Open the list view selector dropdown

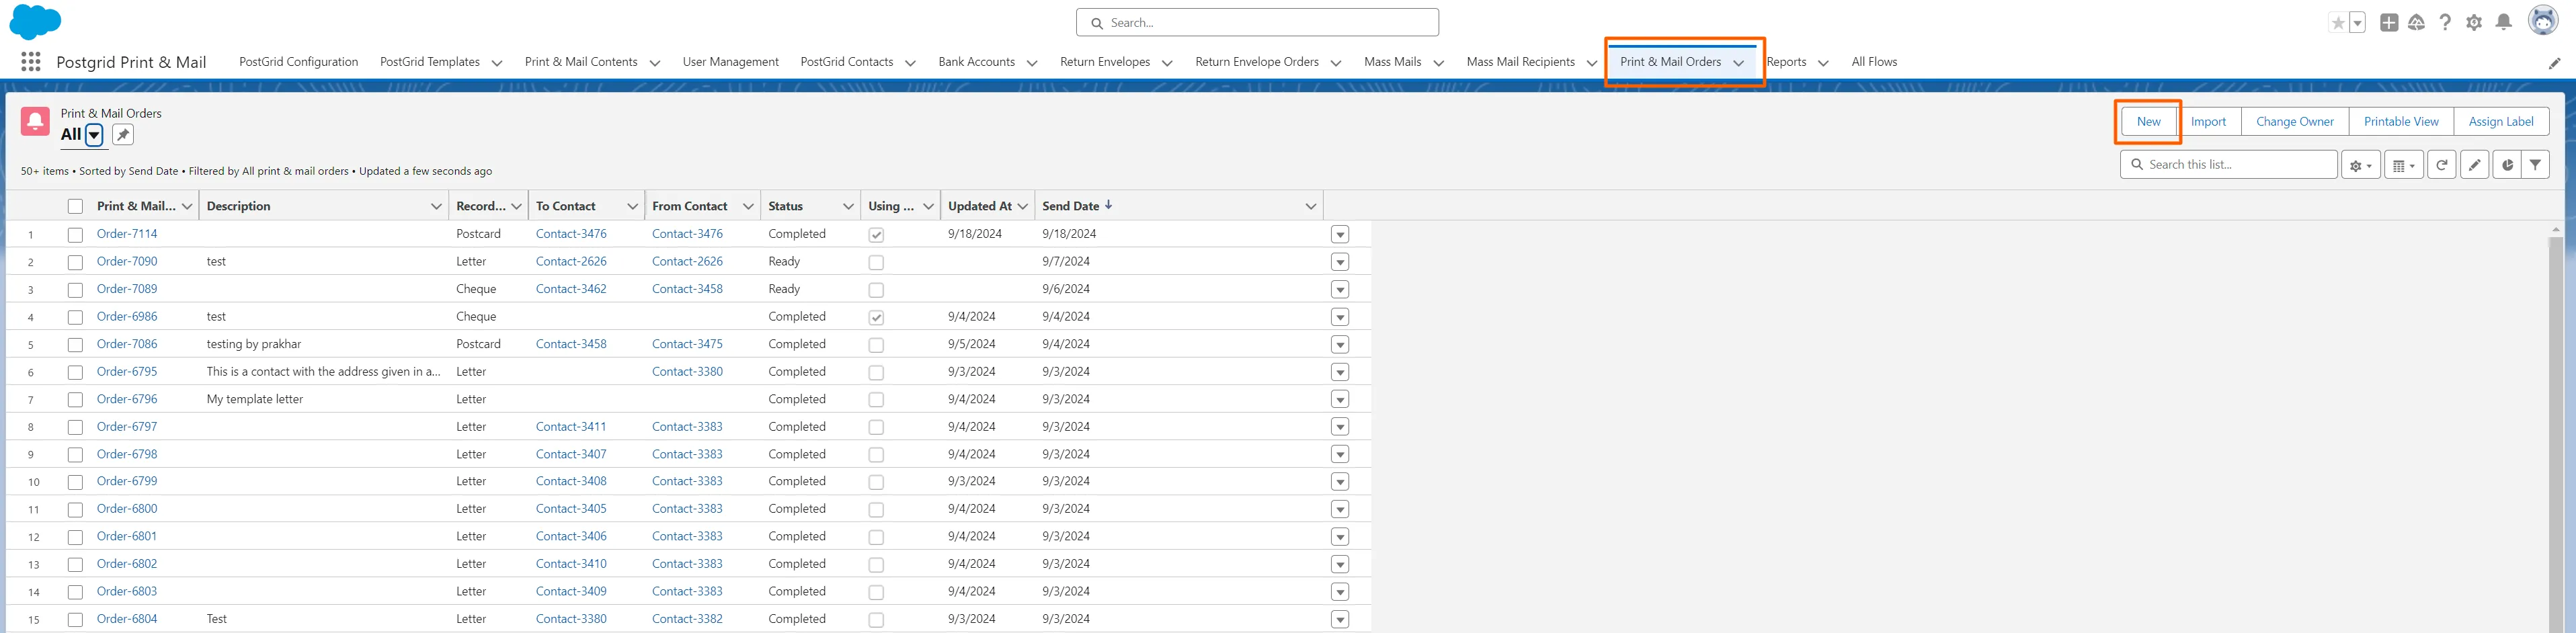(94, 135)
